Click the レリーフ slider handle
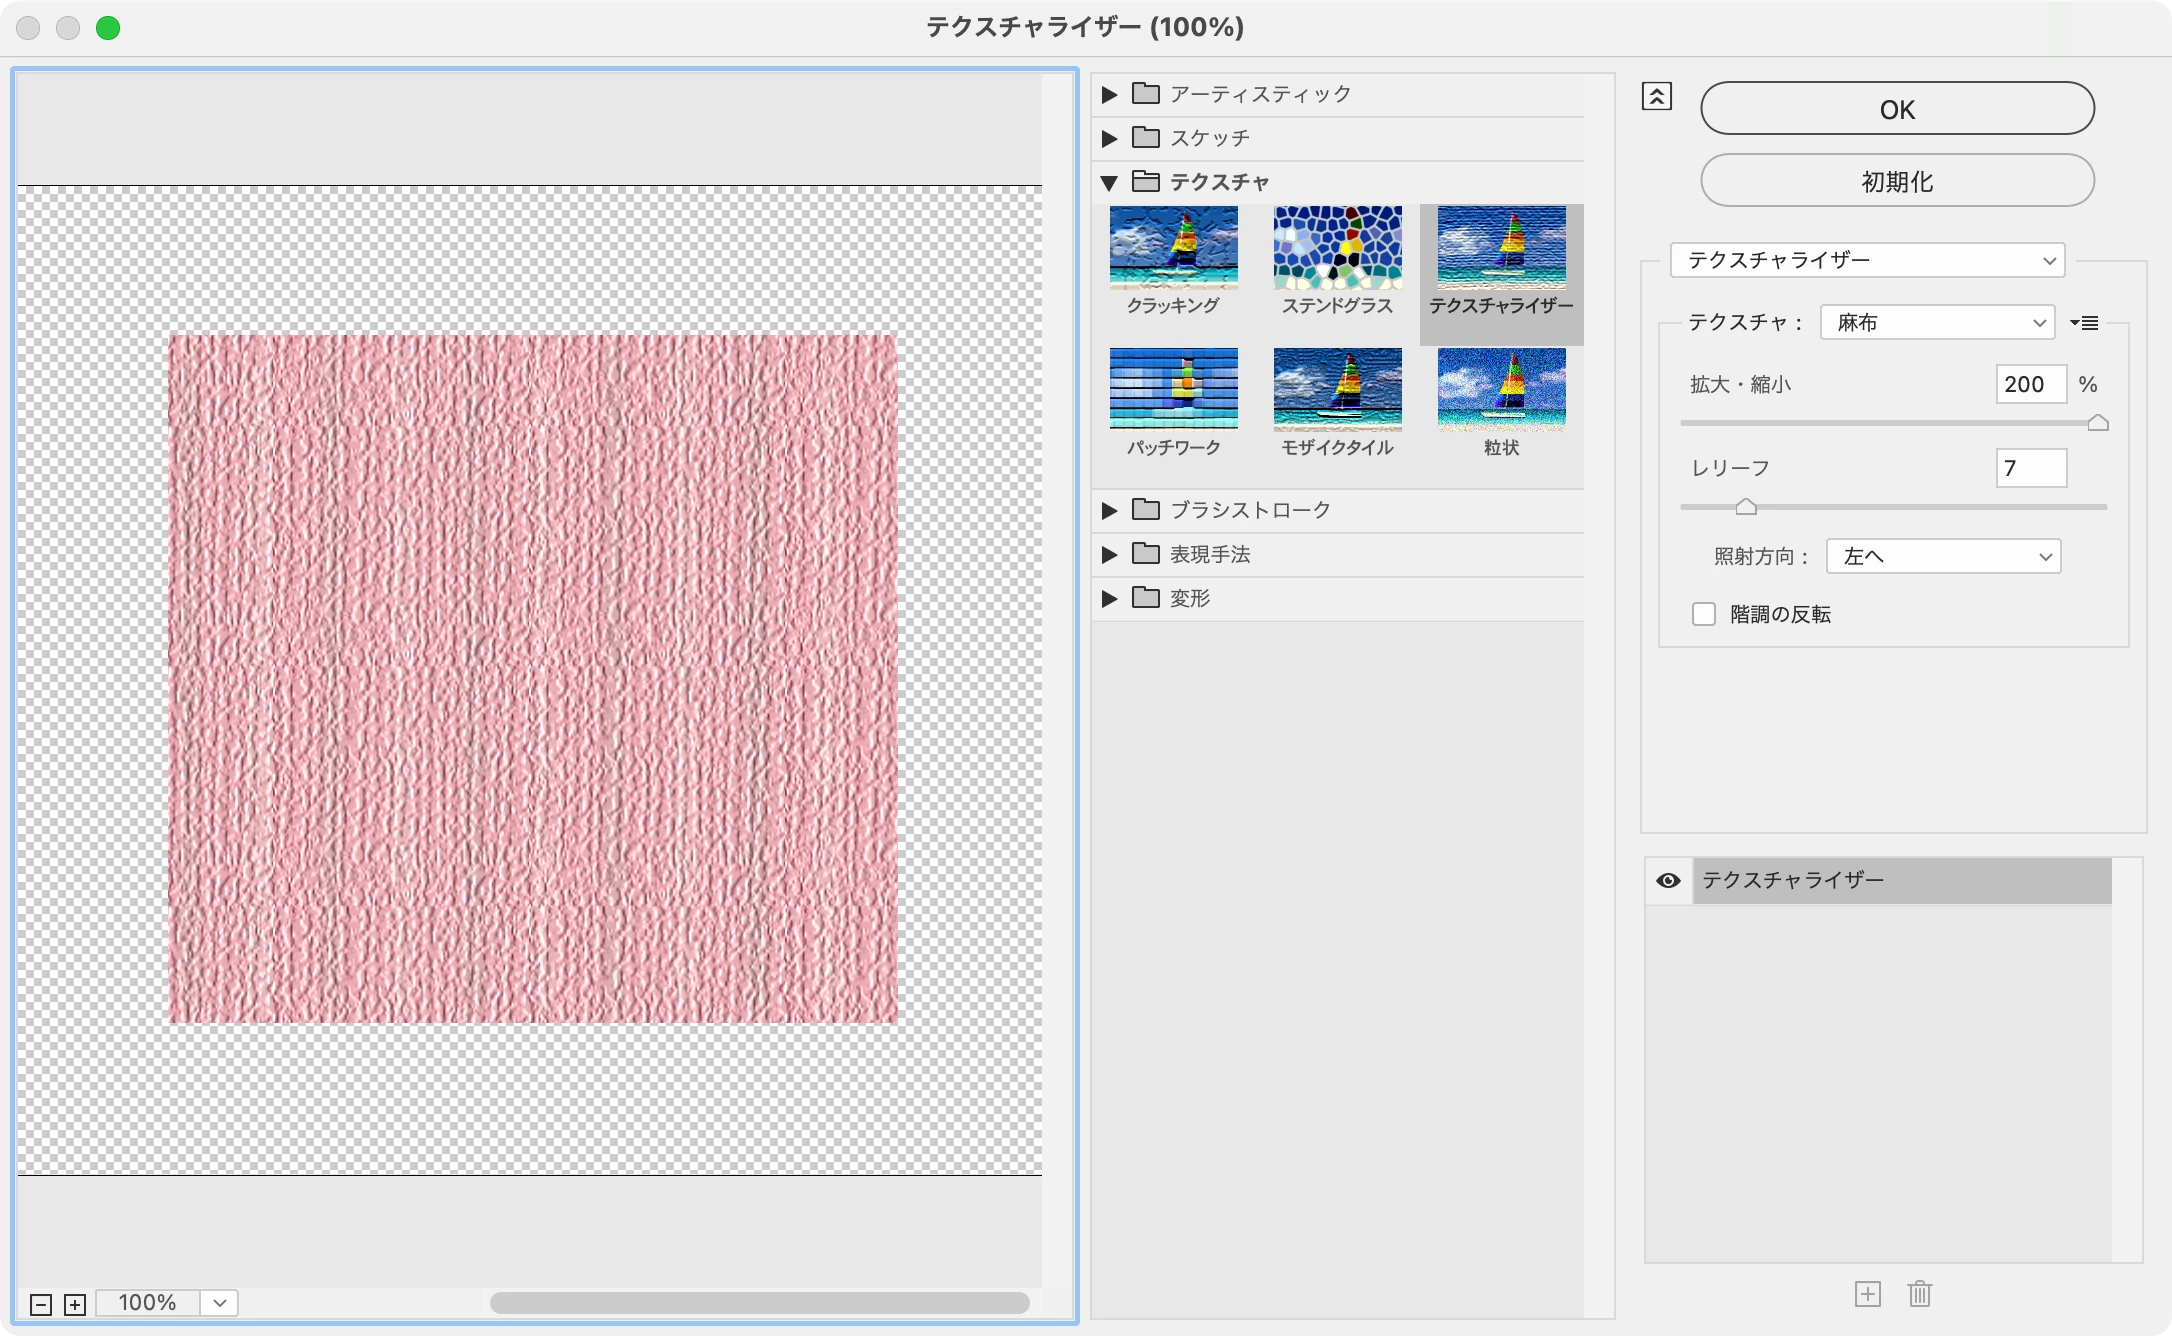 1746,507
